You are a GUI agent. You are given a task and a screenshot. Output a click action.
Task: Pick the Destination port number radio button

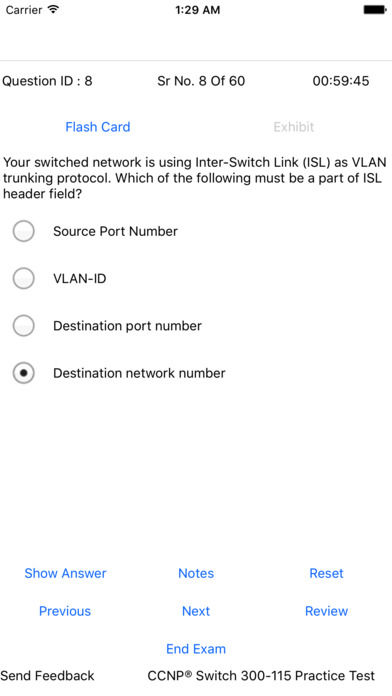click(24, 326)
